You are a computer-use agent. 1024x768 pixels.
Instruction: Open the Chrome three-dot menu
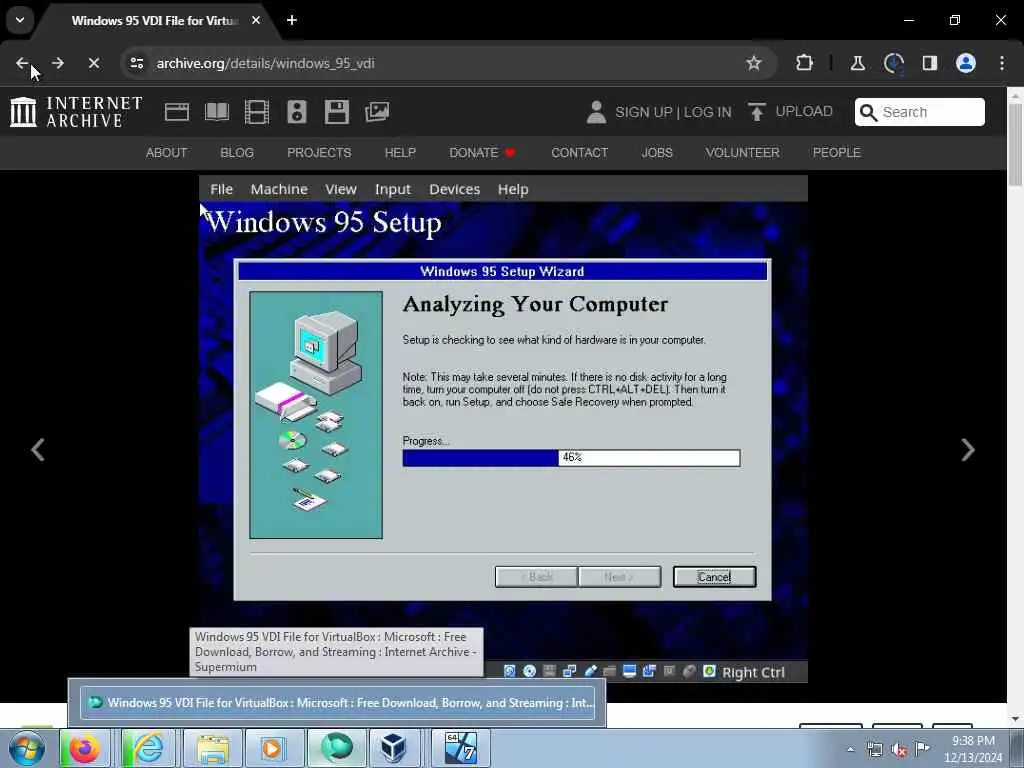point(1001,63)
